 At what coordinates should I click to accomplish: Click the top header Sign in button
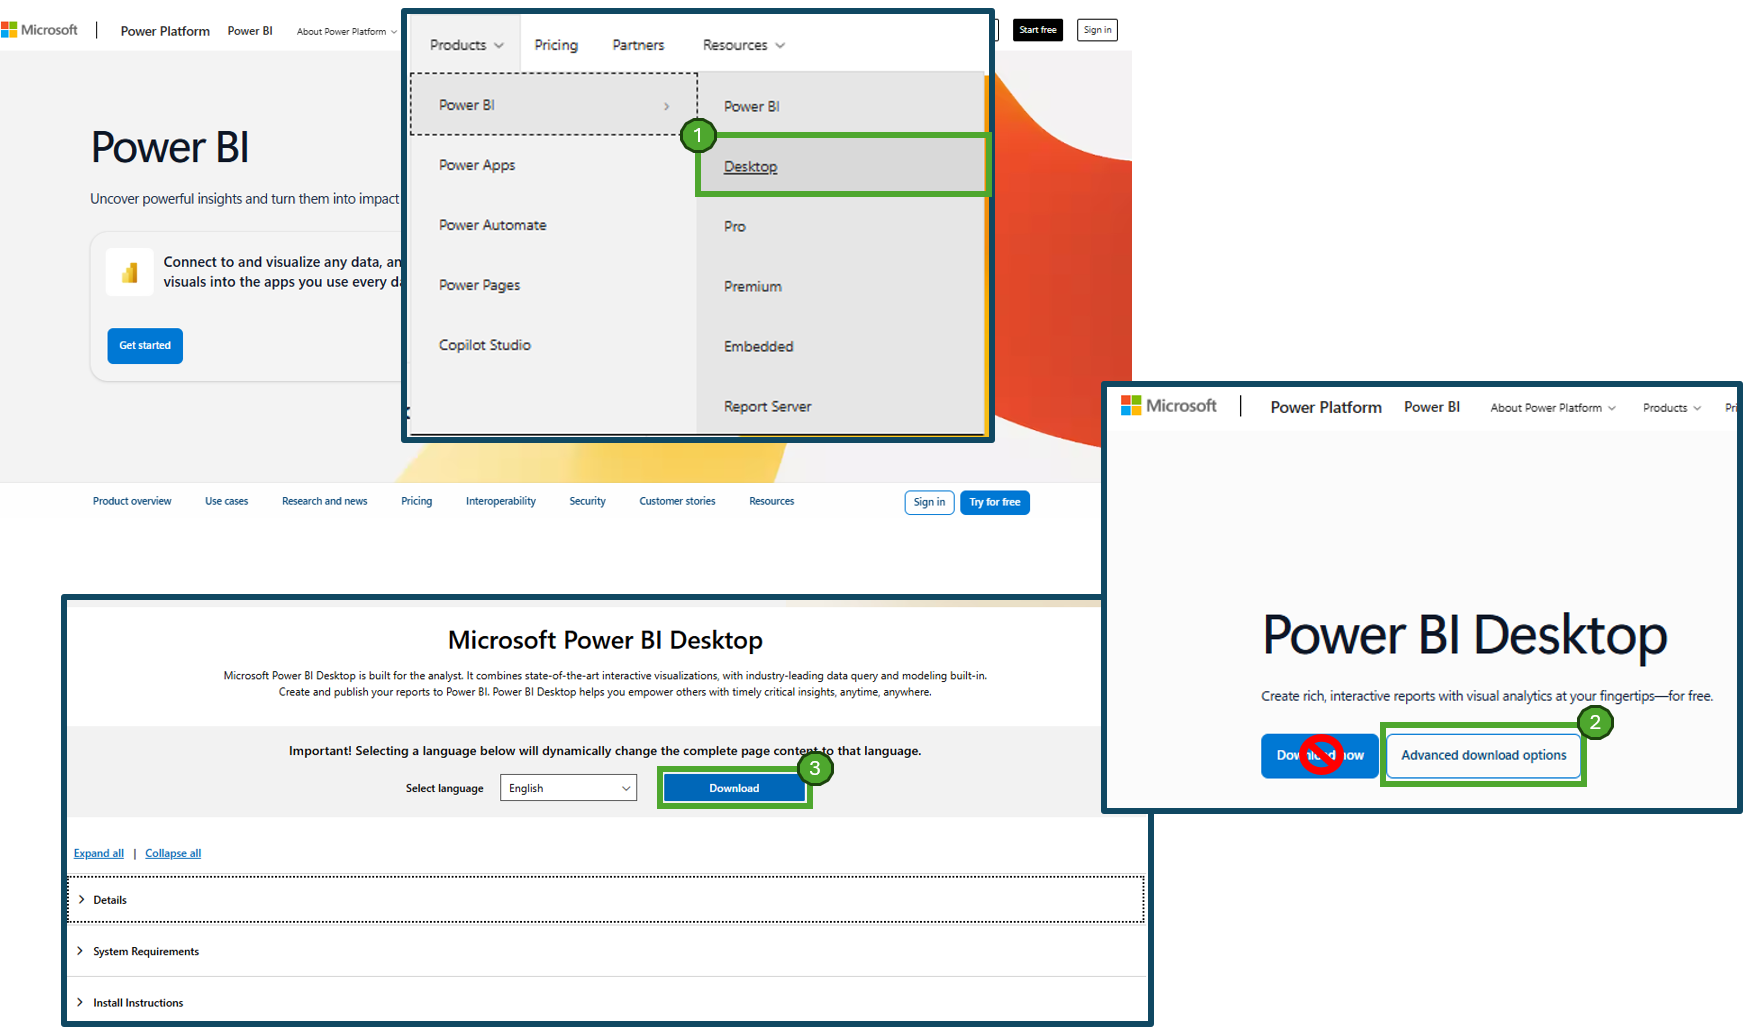pyautogui.click(x=1097, y=30)
